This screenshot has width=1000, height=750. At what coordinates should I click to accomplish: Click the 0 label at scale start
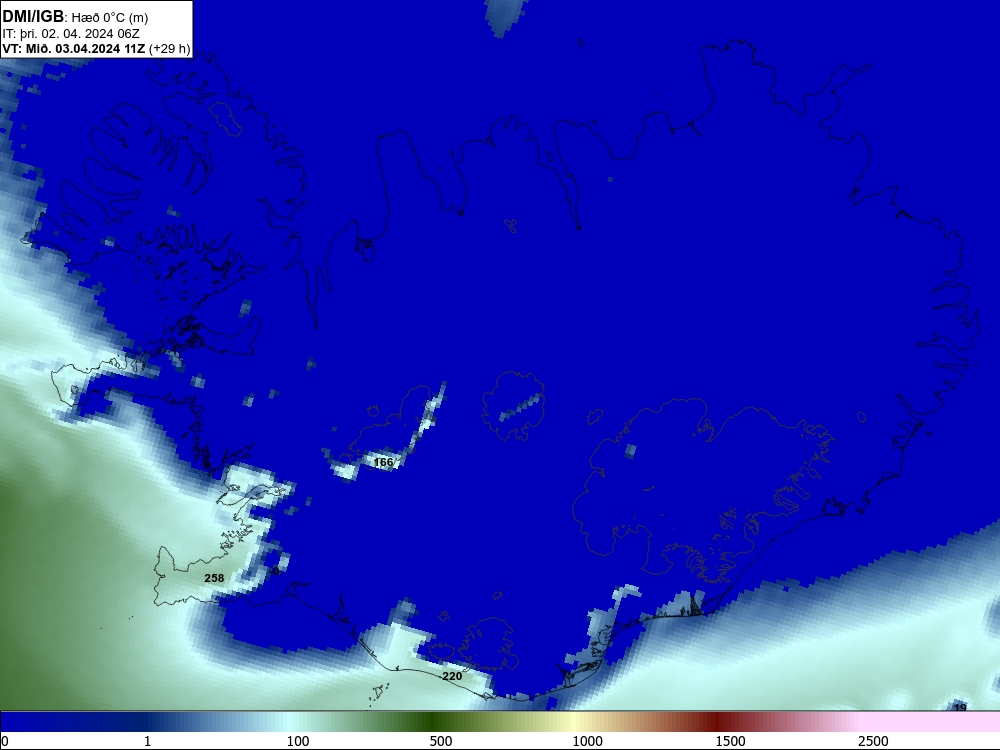(x=5, y=741)
